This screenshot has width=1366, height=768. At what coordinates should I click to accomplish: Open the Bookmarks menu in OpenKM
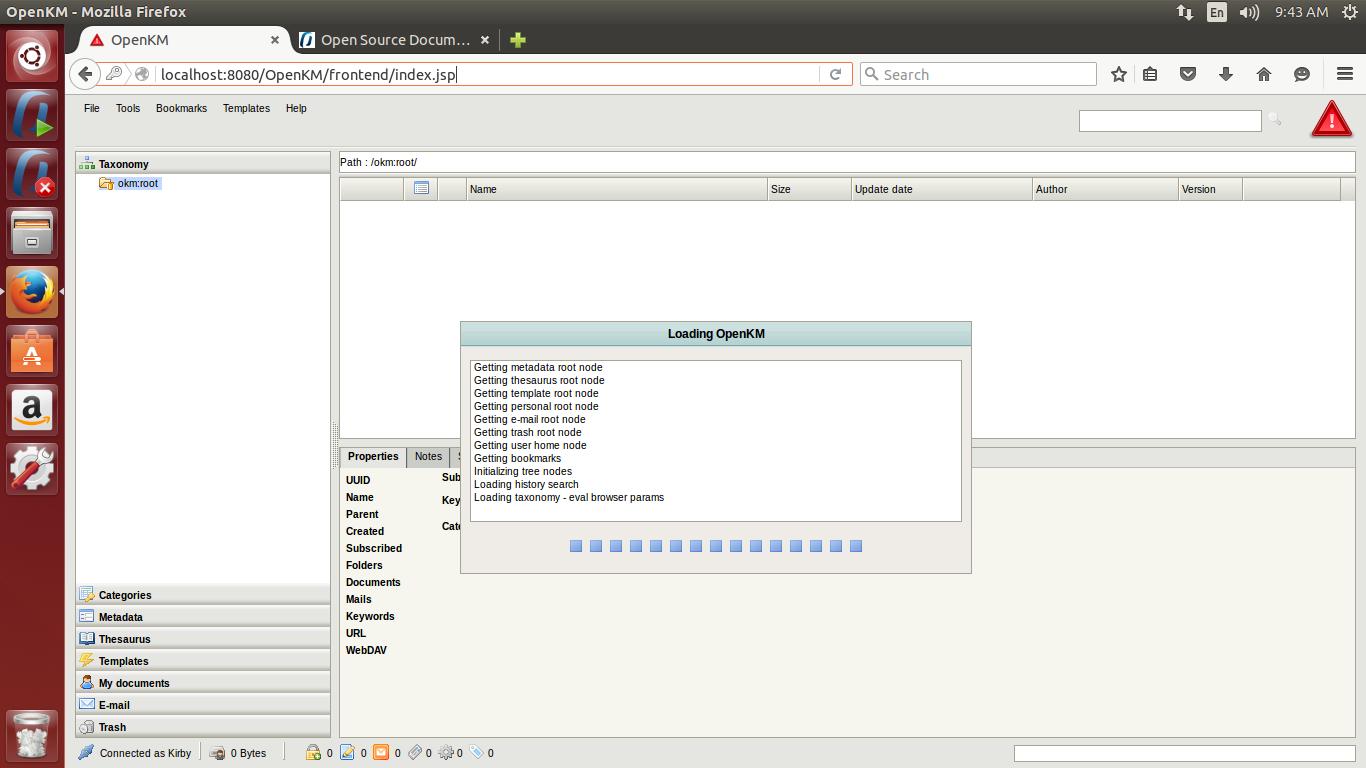pyautogui.click(x=181, y=108)
